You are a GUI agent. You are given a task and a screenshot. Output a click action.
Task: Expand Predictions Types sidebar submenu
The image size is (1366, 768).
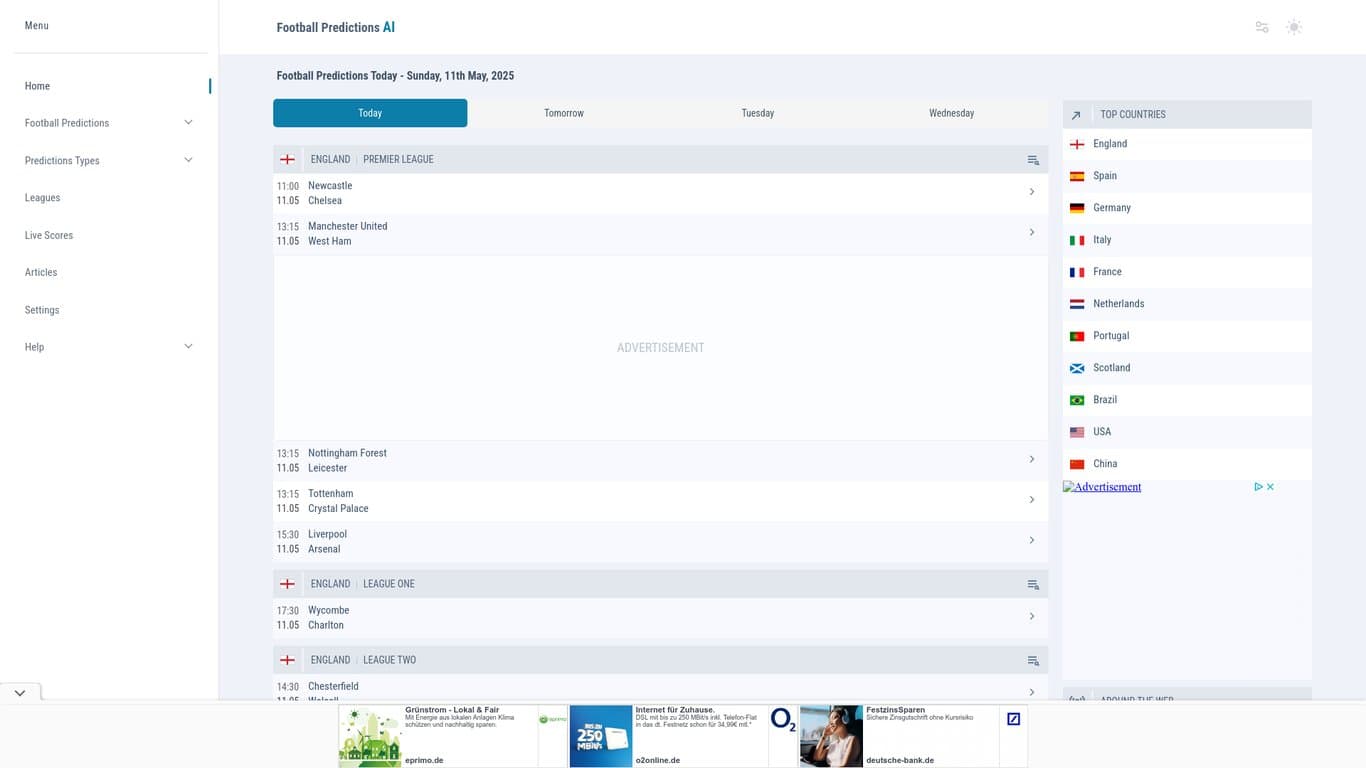tap(188, 160)
